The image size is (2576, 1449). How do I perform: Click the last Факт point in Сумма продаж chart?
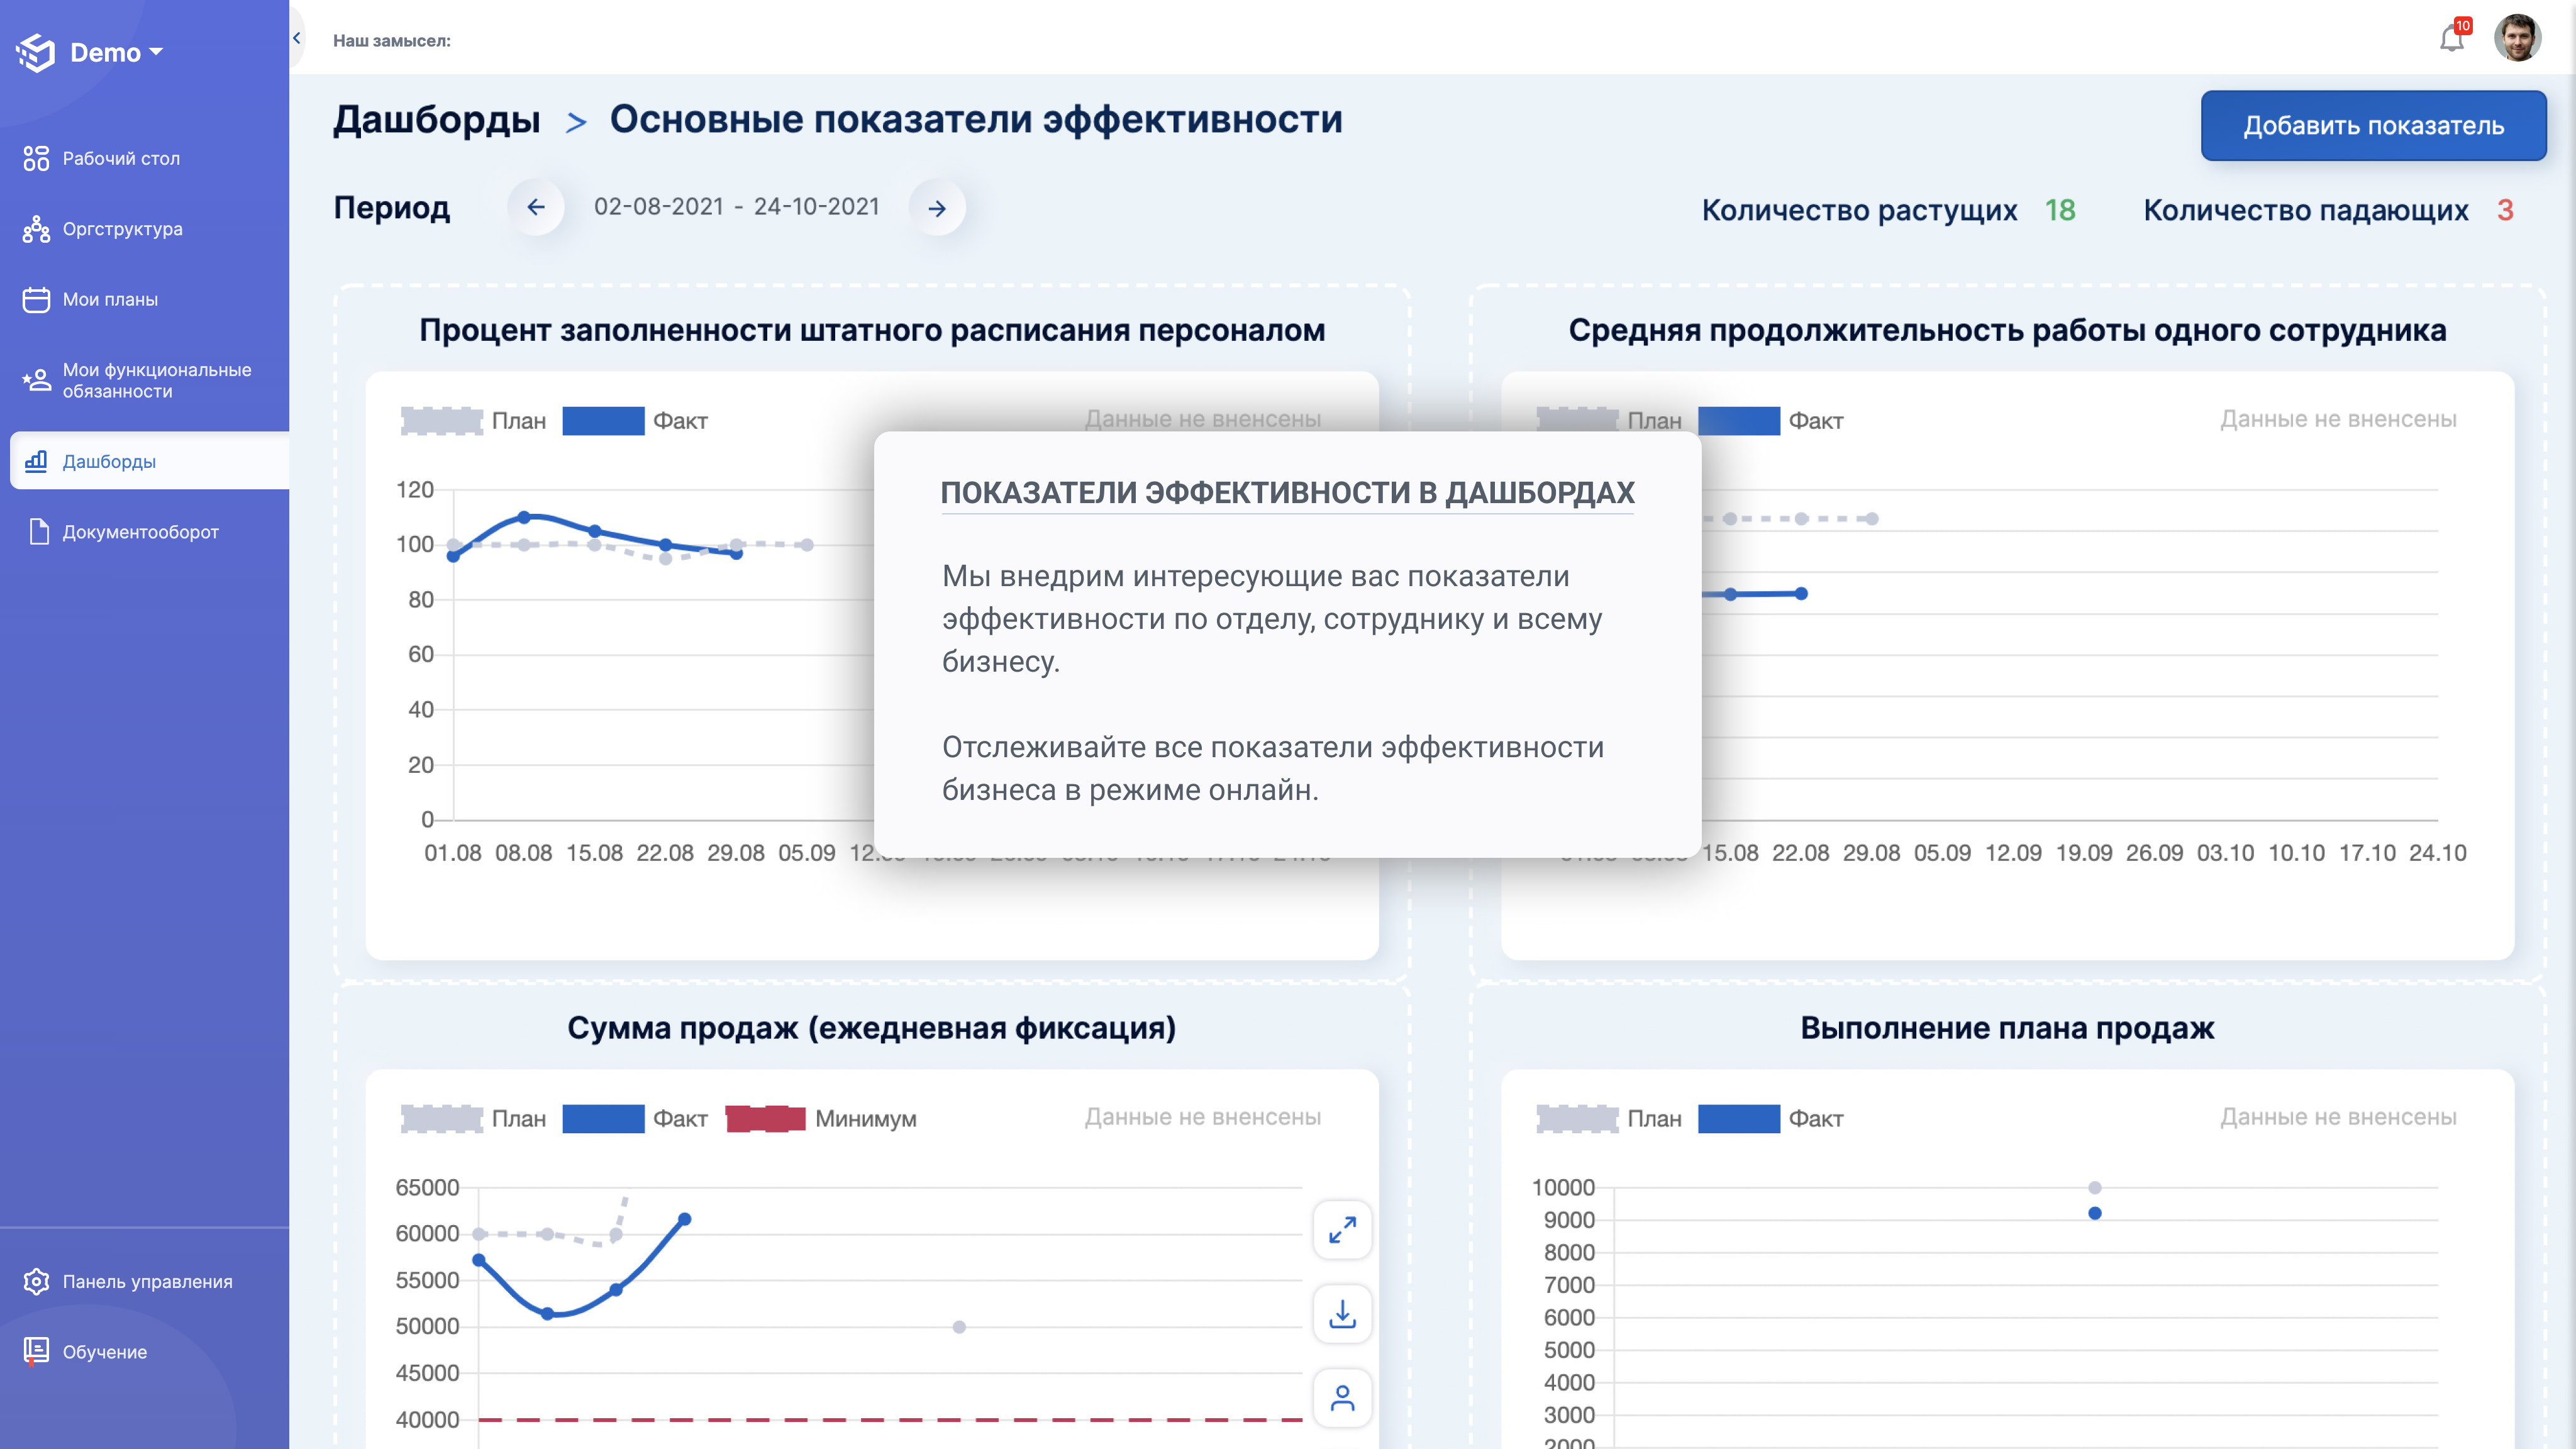click(685, 1219)
